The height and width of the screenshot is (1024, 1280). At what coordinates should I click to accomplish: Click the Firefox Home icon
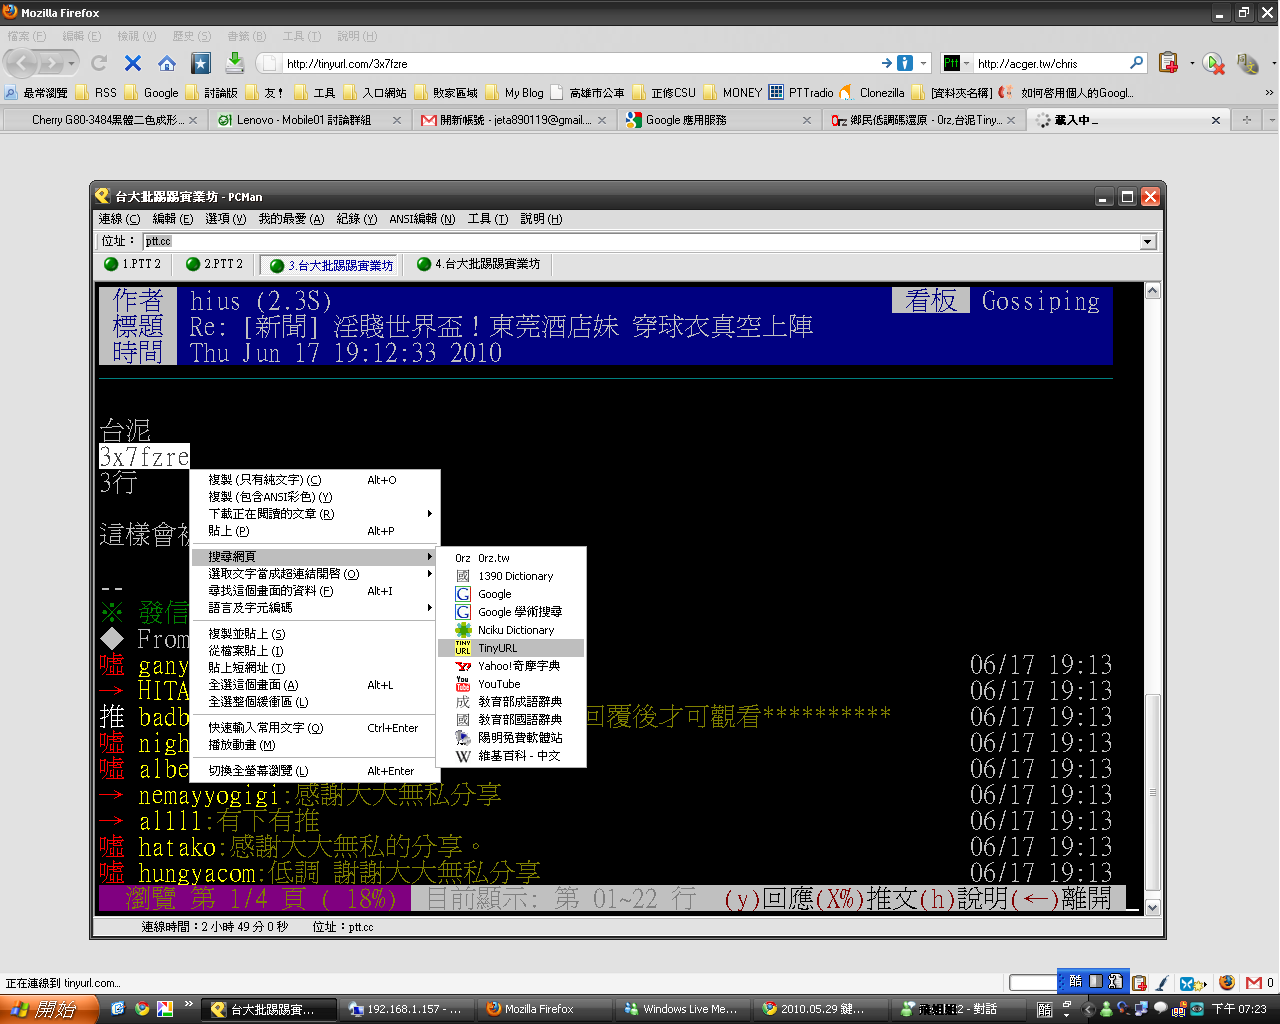pos(167,63)
